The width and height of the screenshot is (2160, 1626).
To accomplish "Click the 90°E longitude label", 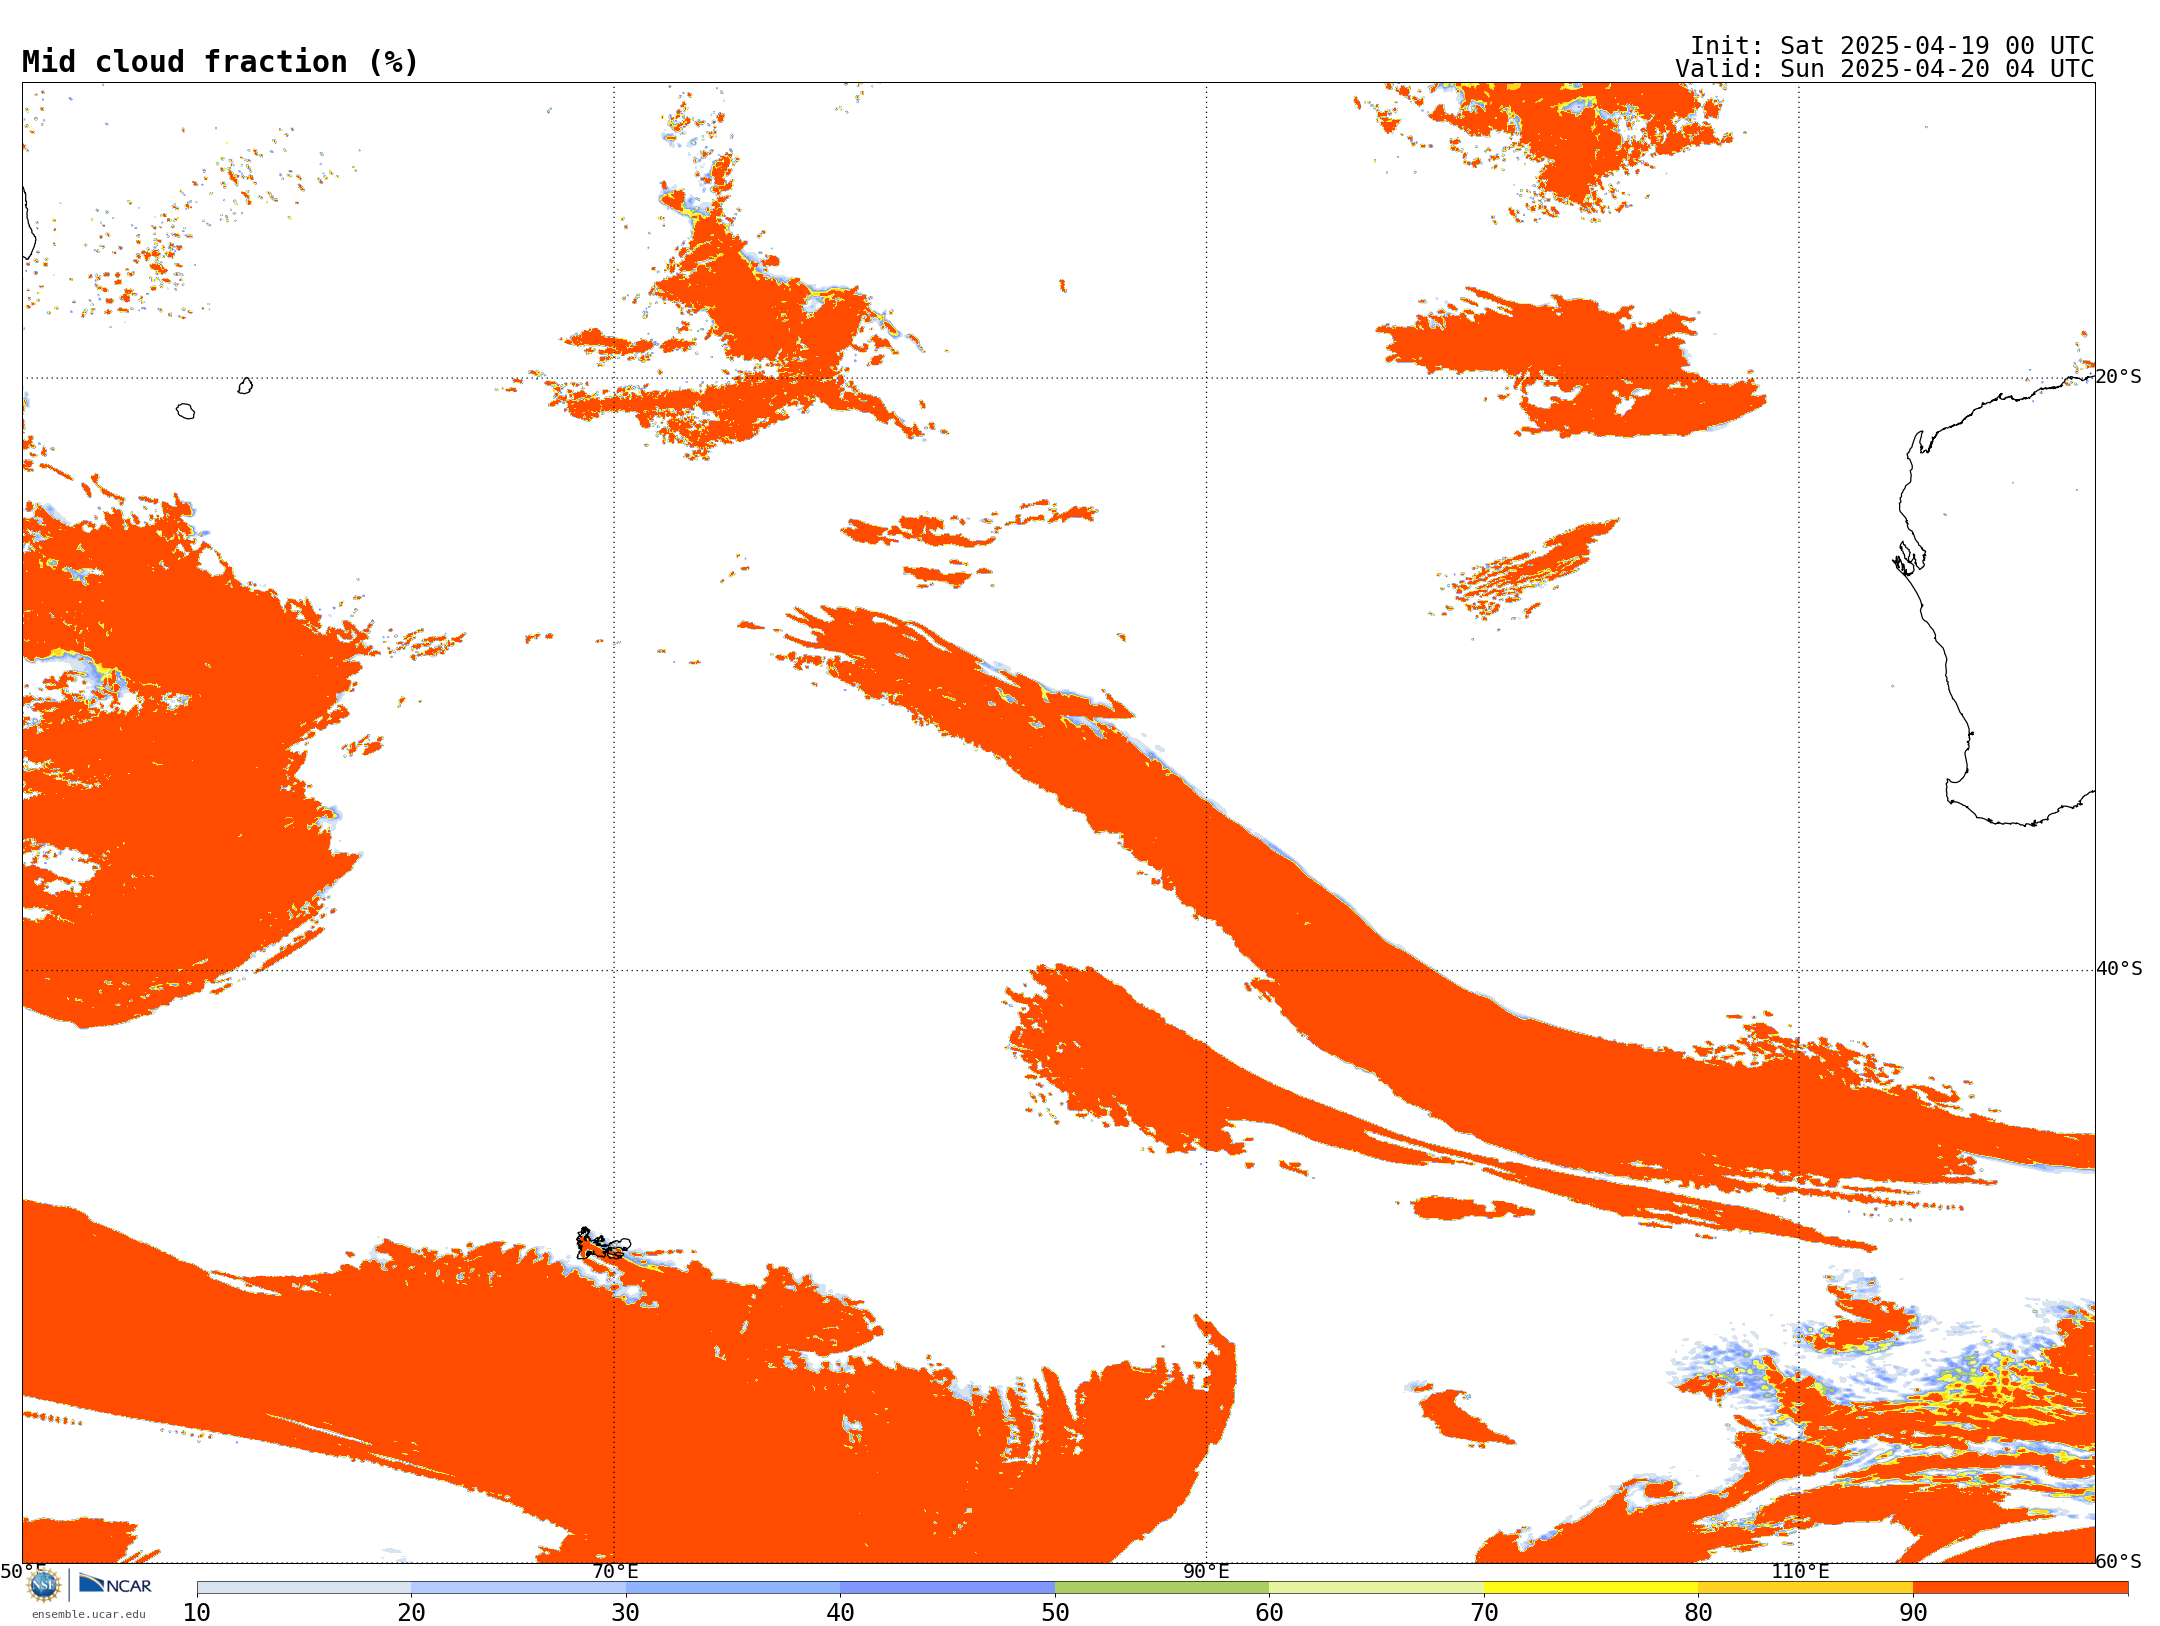I will click(x=1206, y=1571).
